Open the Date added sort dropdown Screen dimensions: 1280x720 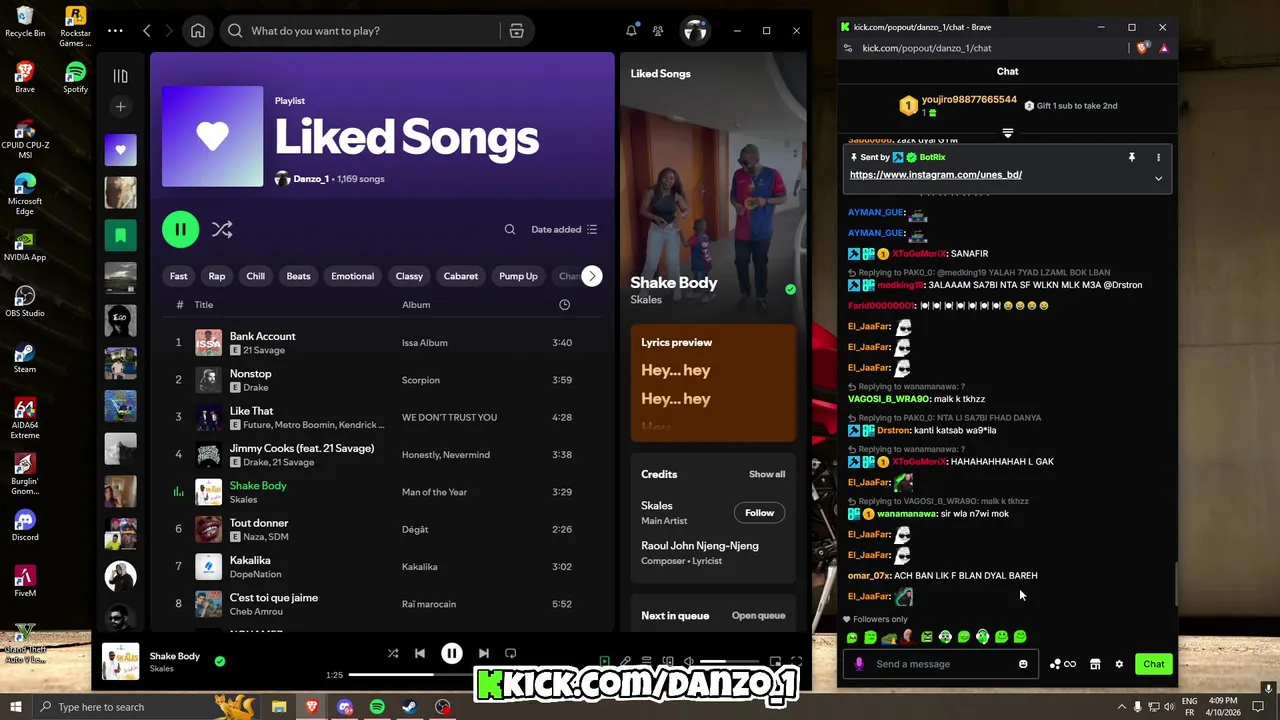click(x=564, y=230)
